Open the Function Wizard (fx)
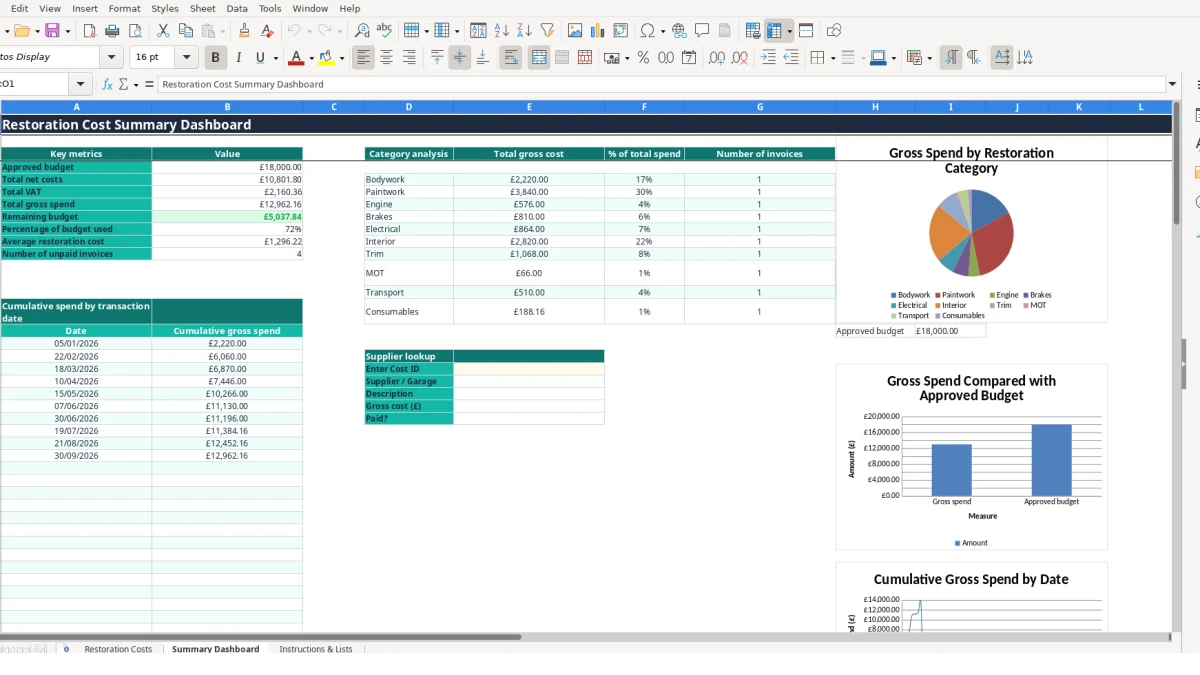Viewport: 1200px width, 675px height. [107, 84]
